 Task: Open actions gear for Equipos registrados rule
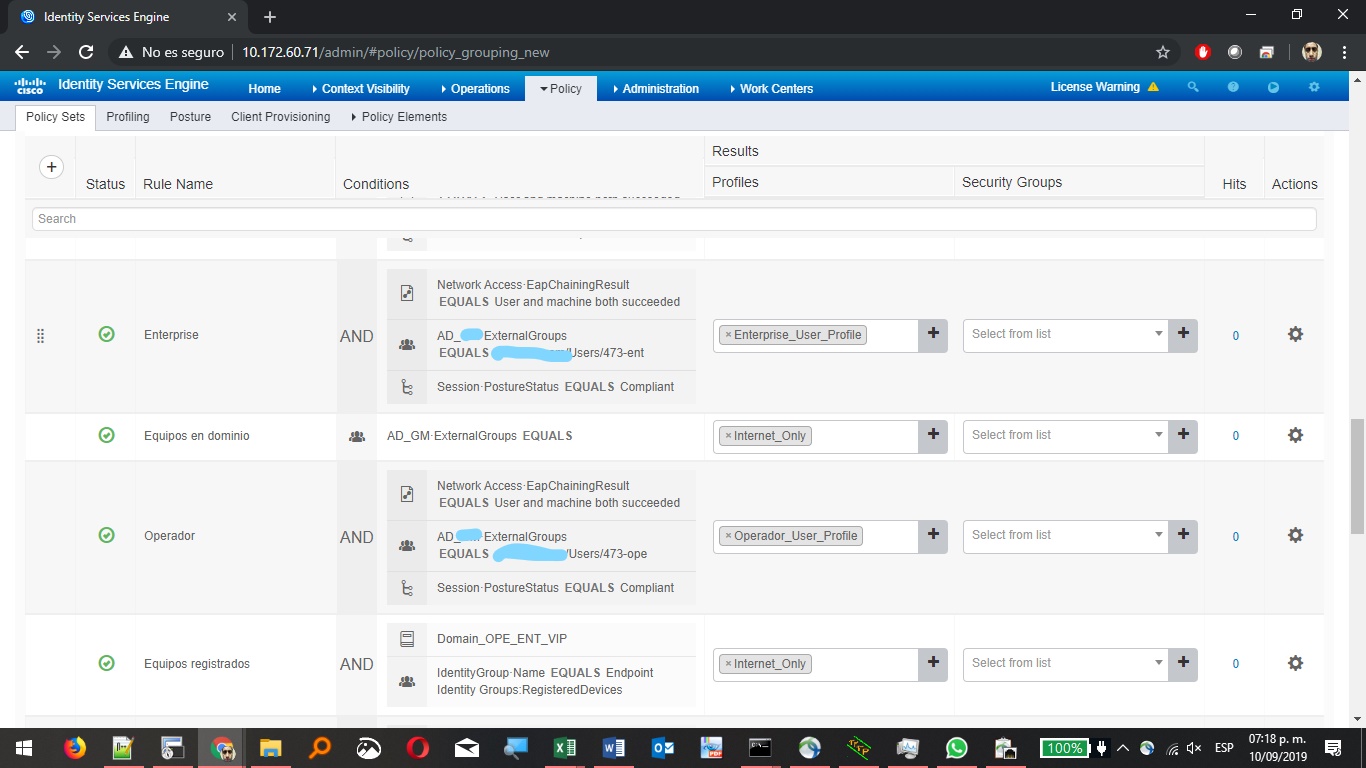[1295, 663]
